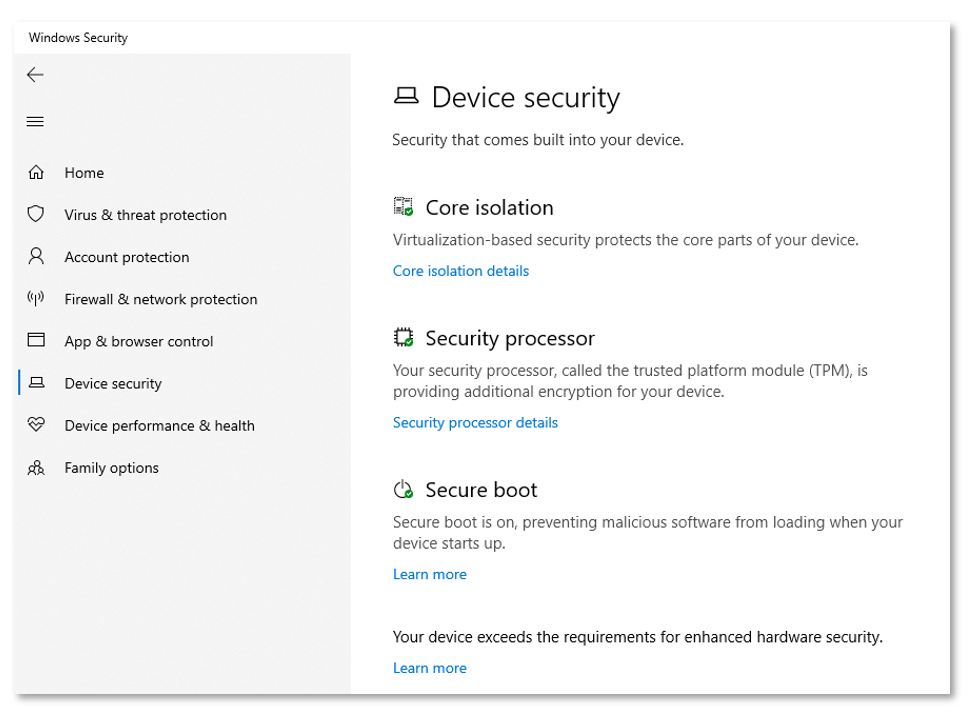The image size is (976, 712).
Task: Go to Device security in sidebar
Action: point(113,383)
